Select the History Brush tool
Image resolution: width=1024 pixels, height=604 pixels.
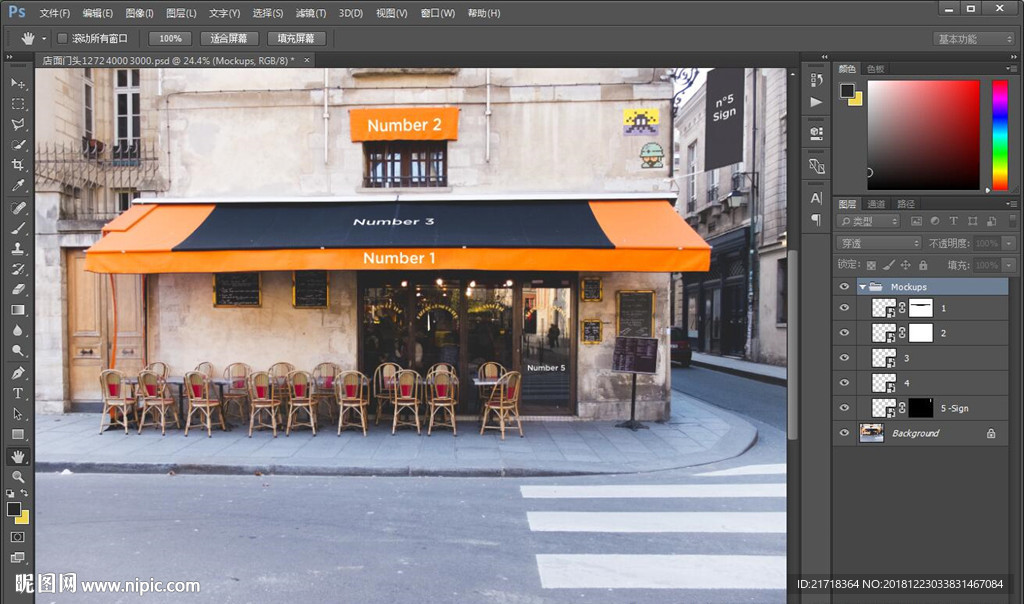18,269
